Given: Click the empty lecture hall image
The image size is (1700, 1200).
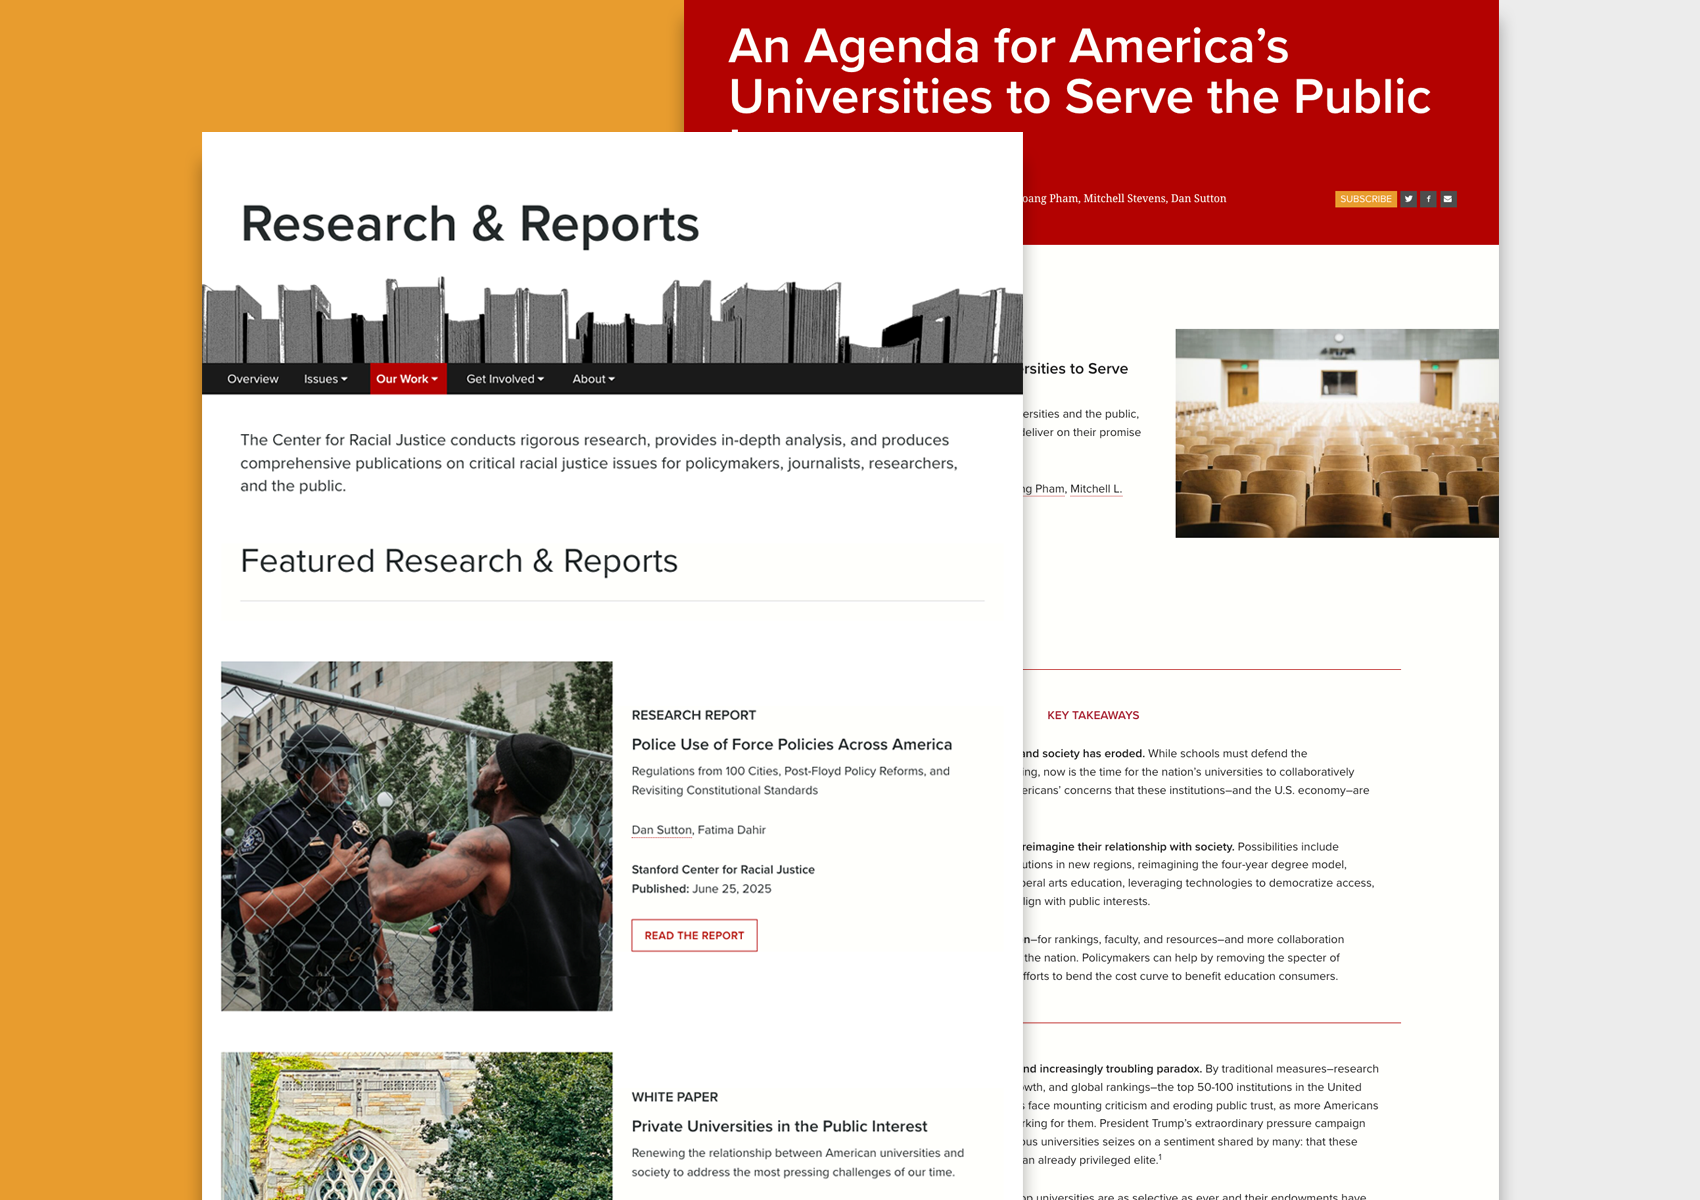Looking at the screenshot, I should click(1337, 432).
